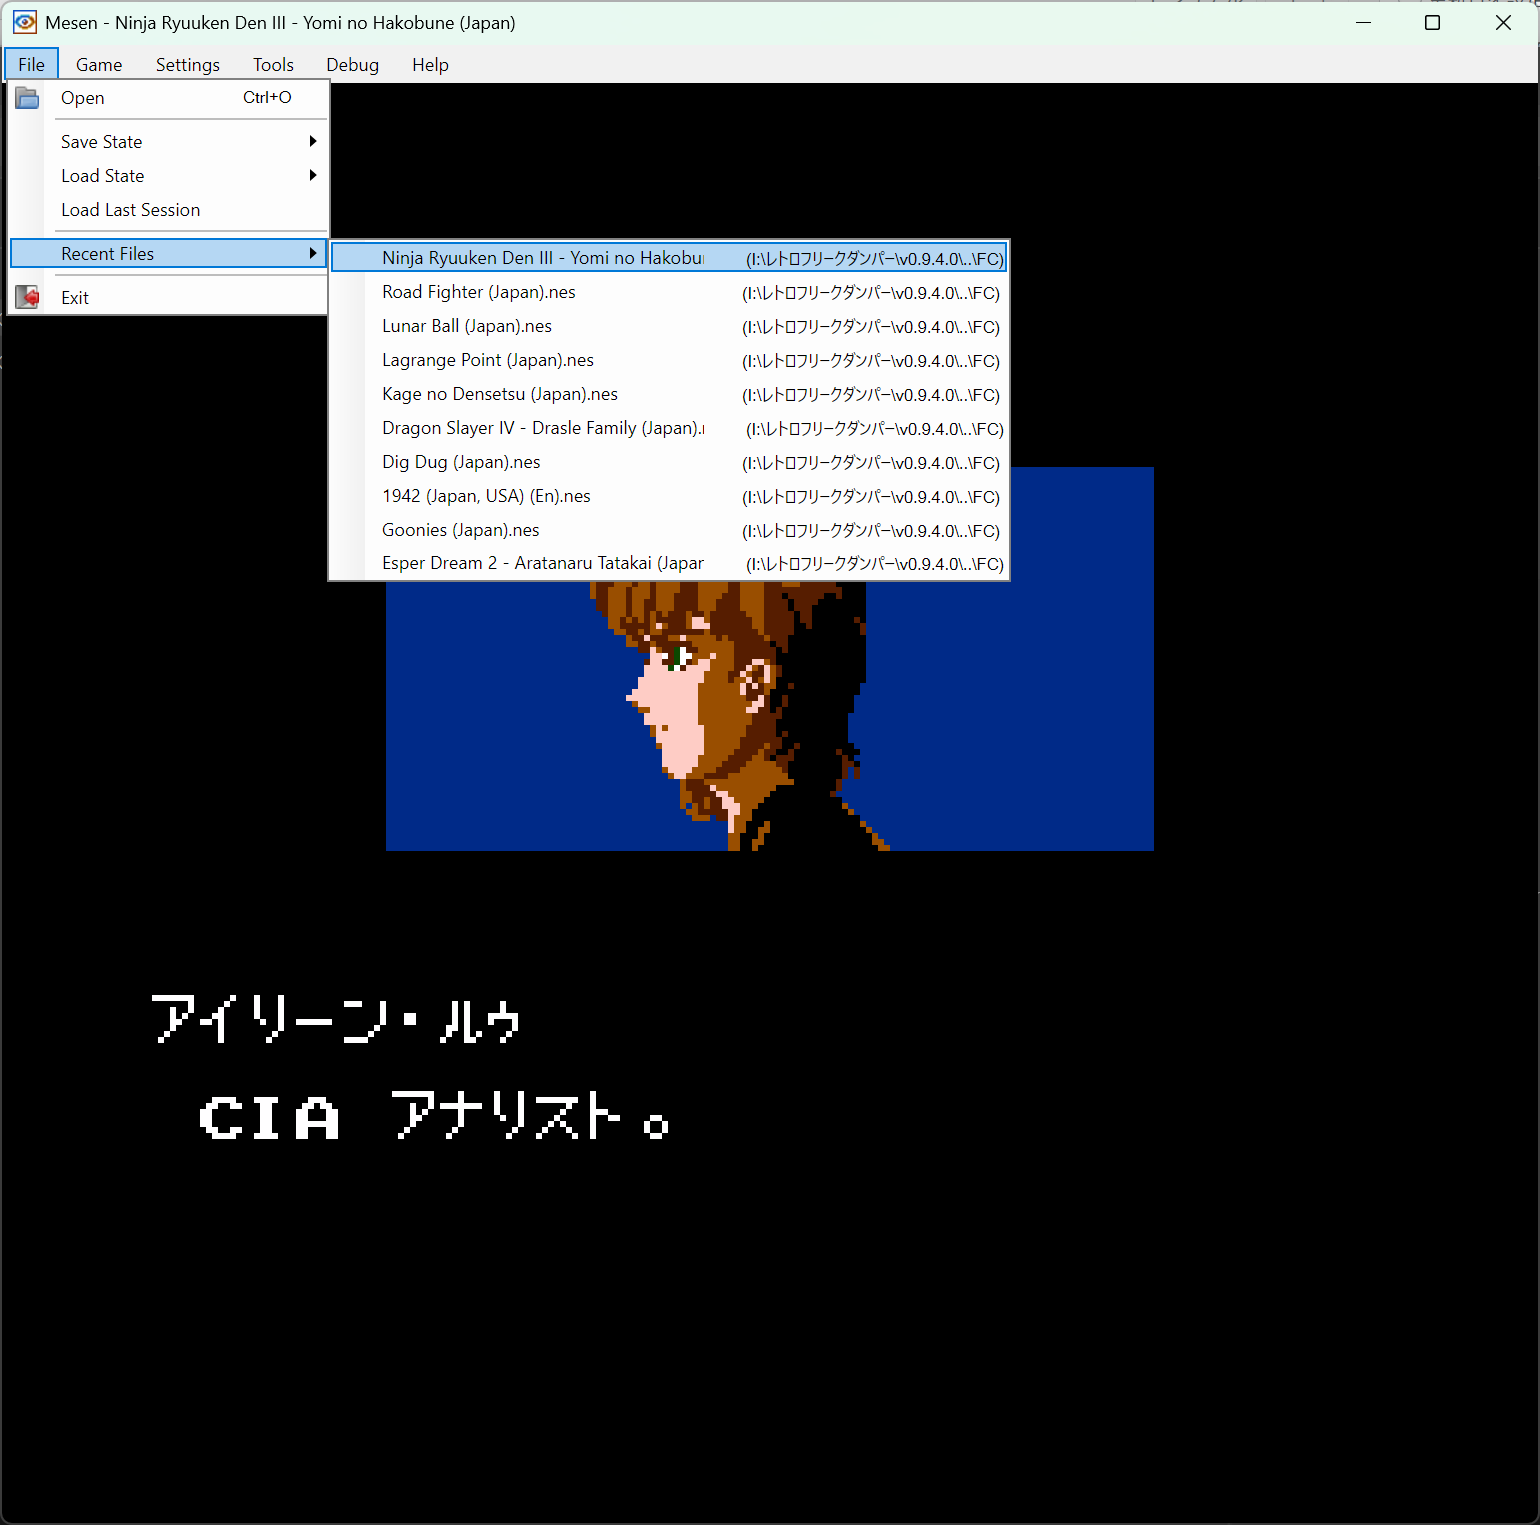Pick Goonies (Japan).nes from list
This screenshot has height=1525, width=1540.
coord(461,530)
